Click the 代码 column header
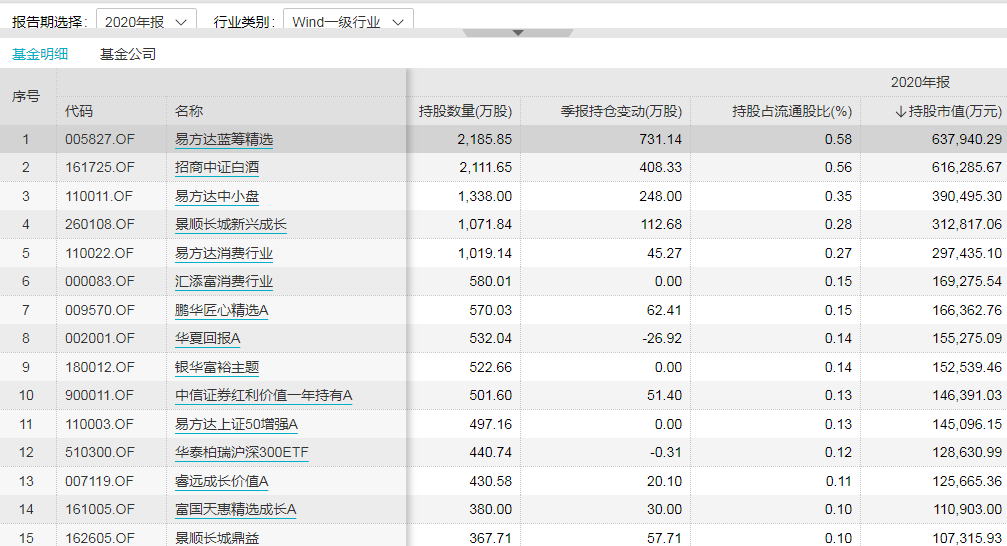 pyautogui.click(x=79, y=111)
